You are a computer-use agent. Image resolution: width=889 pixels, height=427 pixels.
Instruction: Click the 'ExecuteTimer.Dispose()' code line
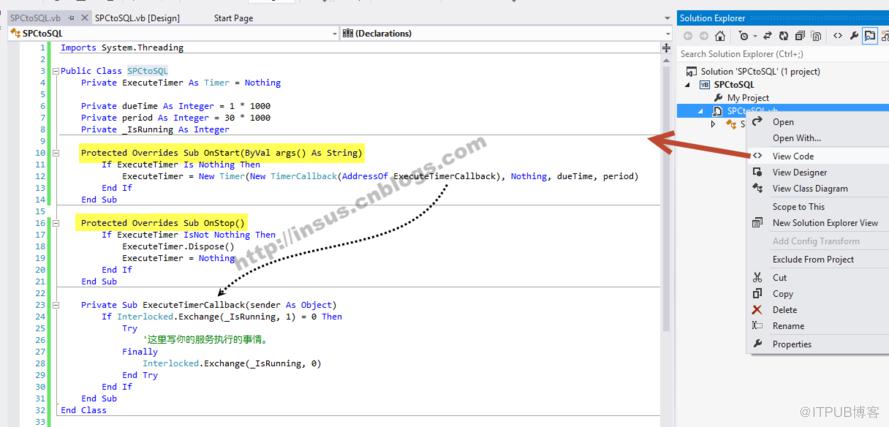tap(177, 246)
